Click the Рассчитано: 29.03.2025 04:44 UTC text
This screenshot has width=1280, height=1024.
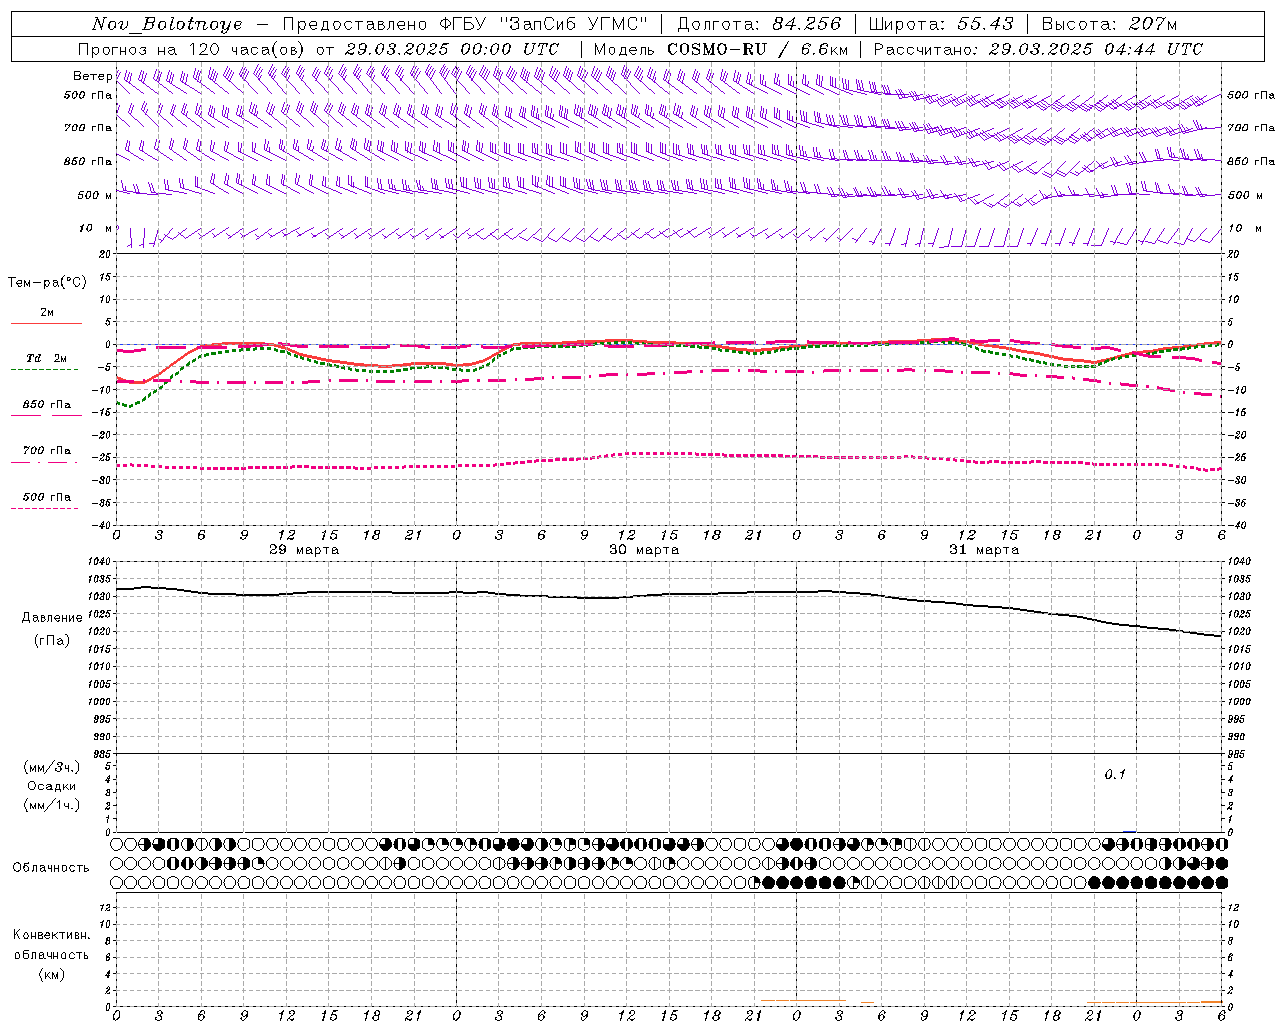(1038, 49)
